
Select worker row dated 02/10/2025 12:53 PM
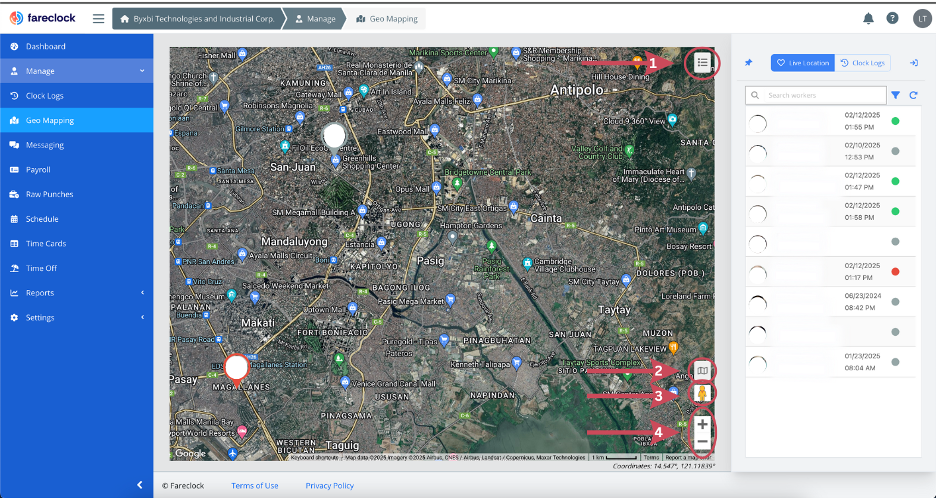tap(830, 151)
